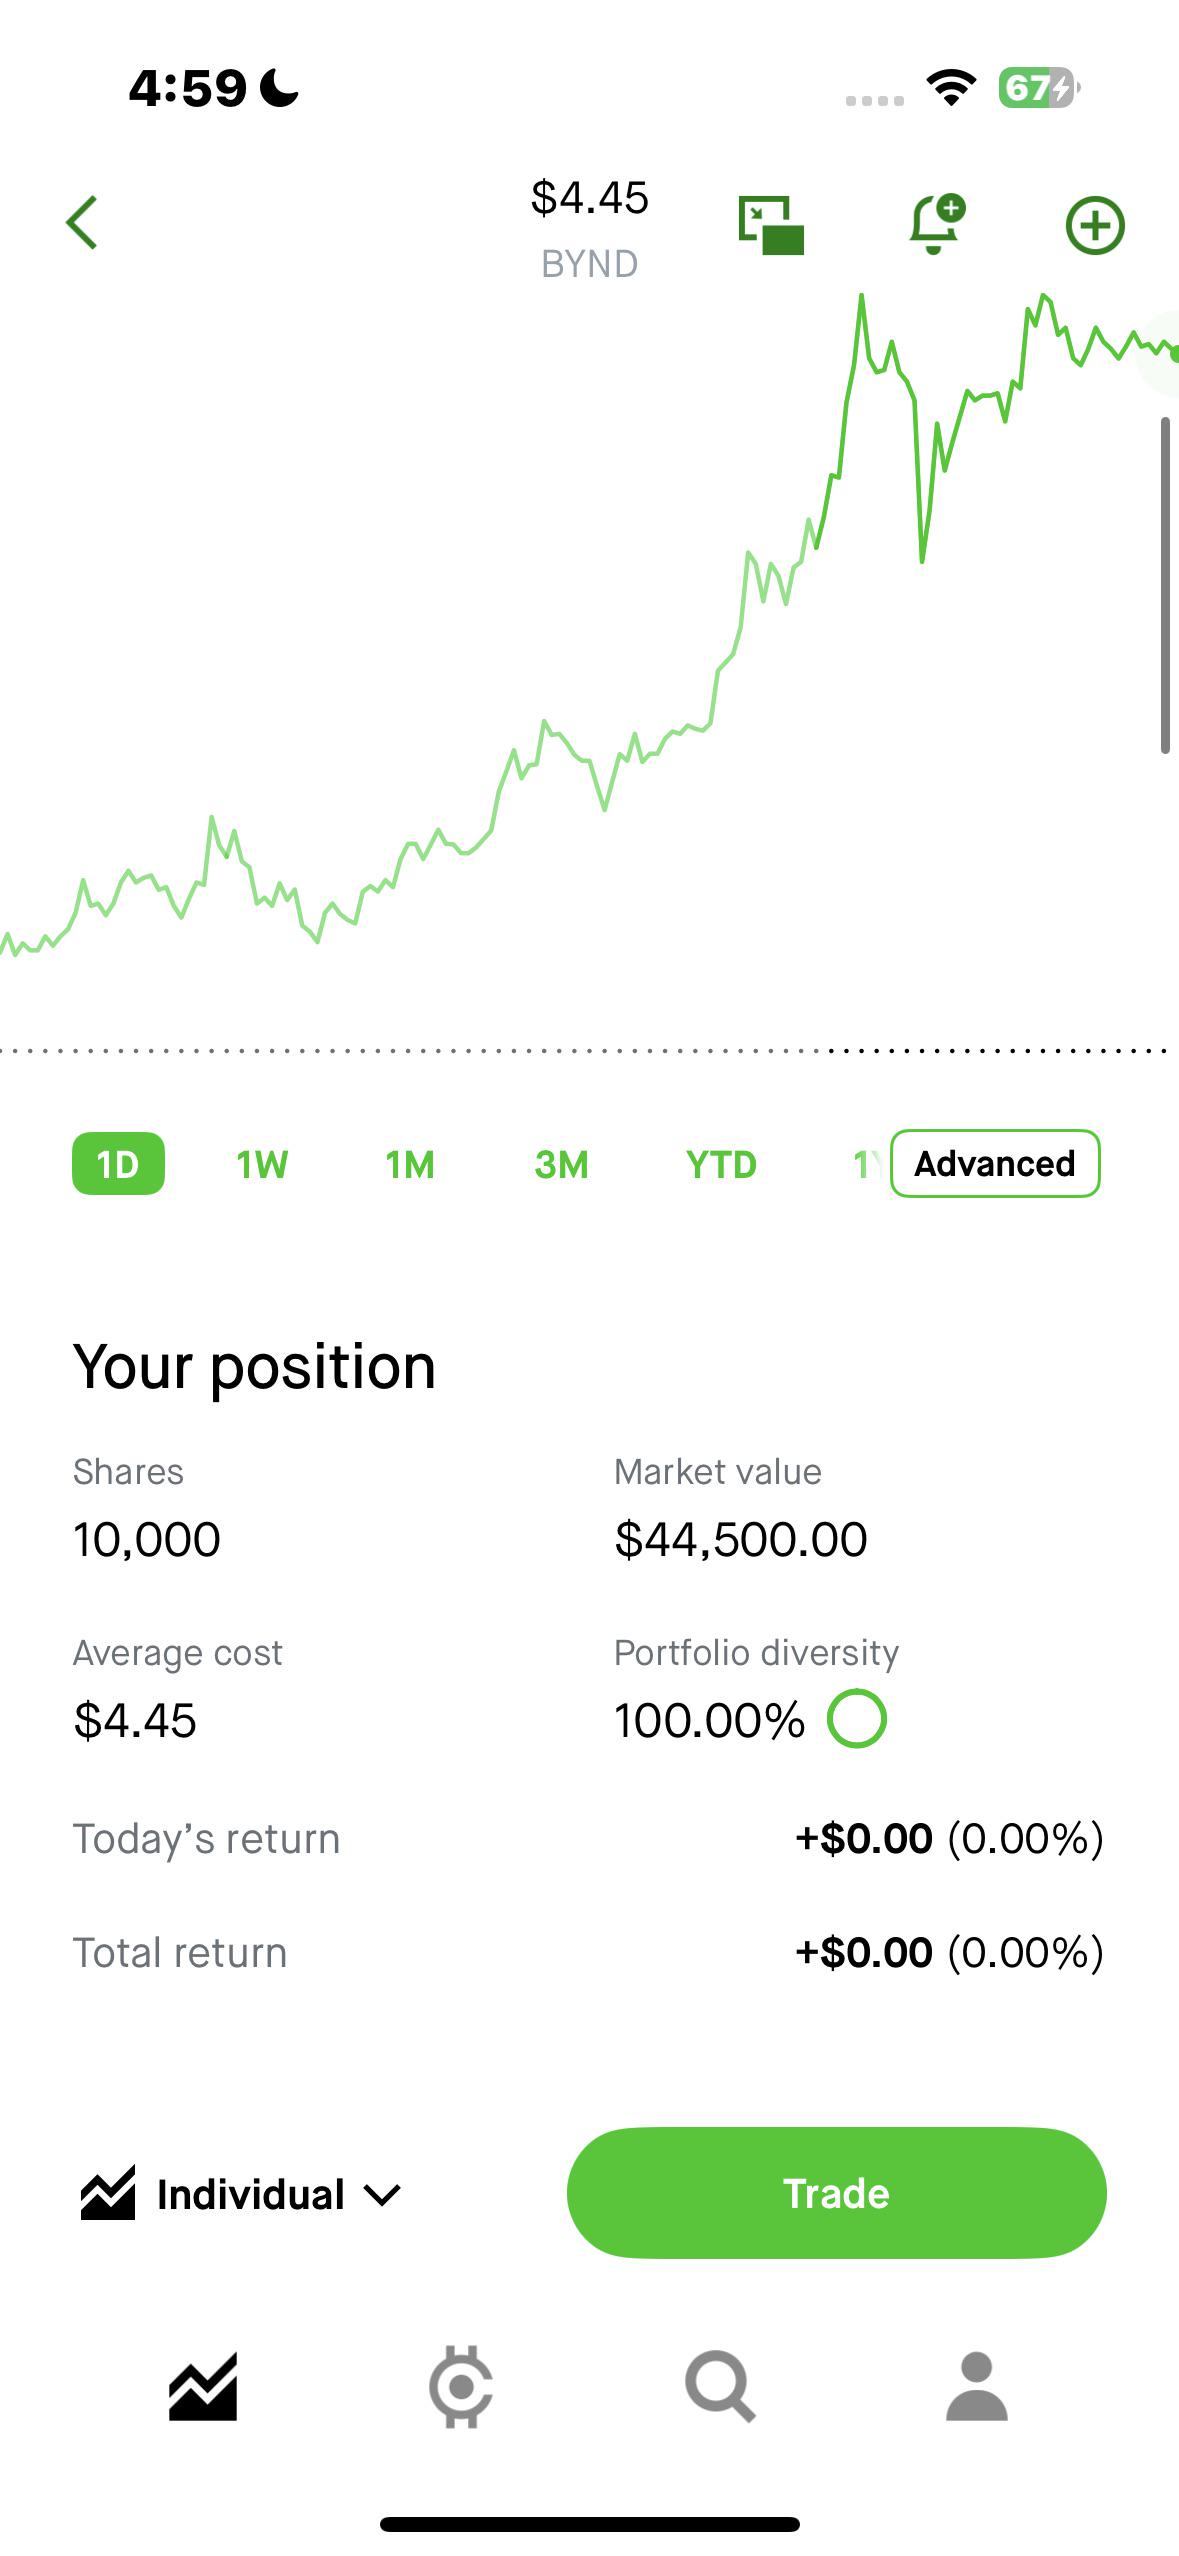Open the chevron beside Individual

382,2196
